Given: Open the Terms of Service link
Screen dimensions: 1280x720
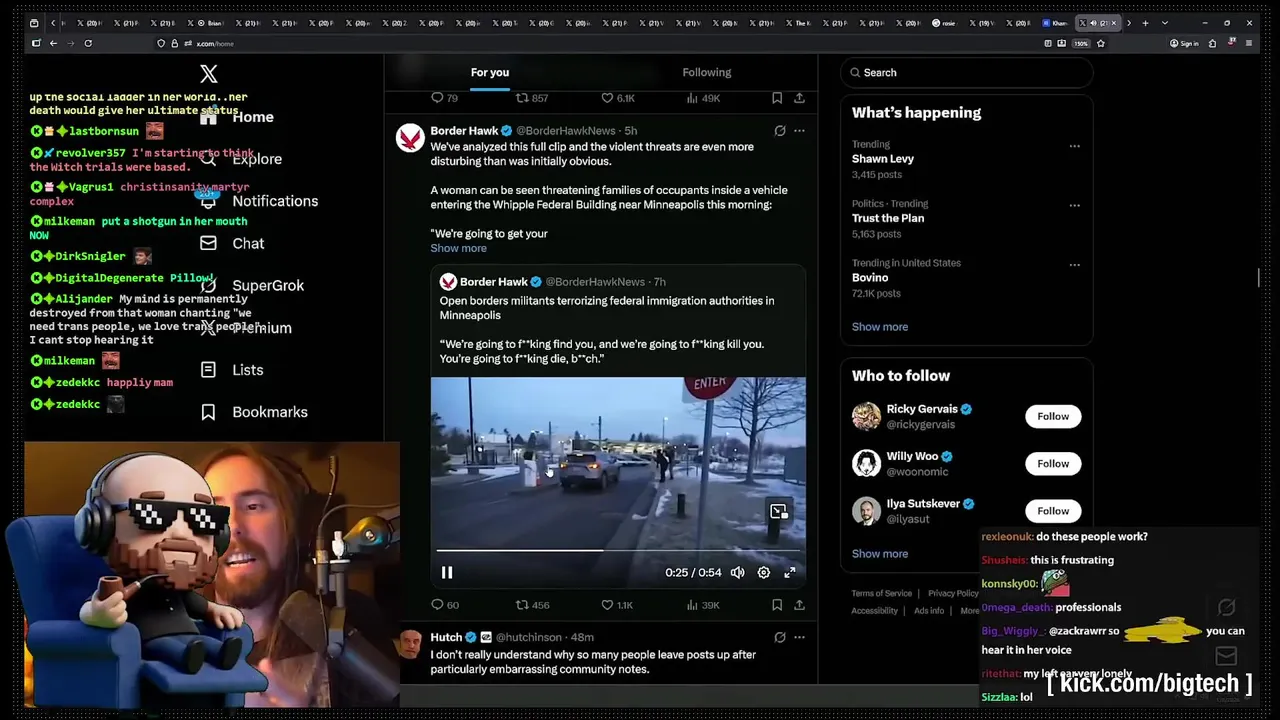Looking at the screenshot, I should [x=882, y=593].
